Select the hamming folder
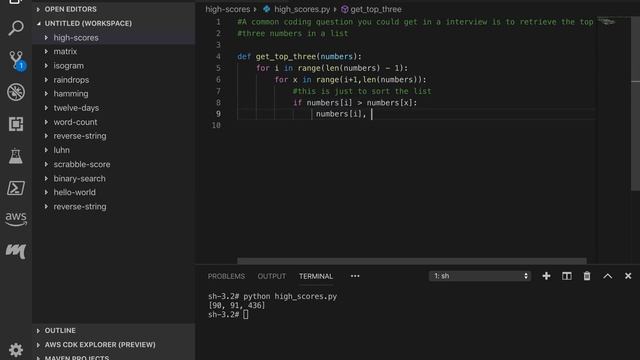The width and height of the screenshot is (640, 360). (x=114, y=94)
